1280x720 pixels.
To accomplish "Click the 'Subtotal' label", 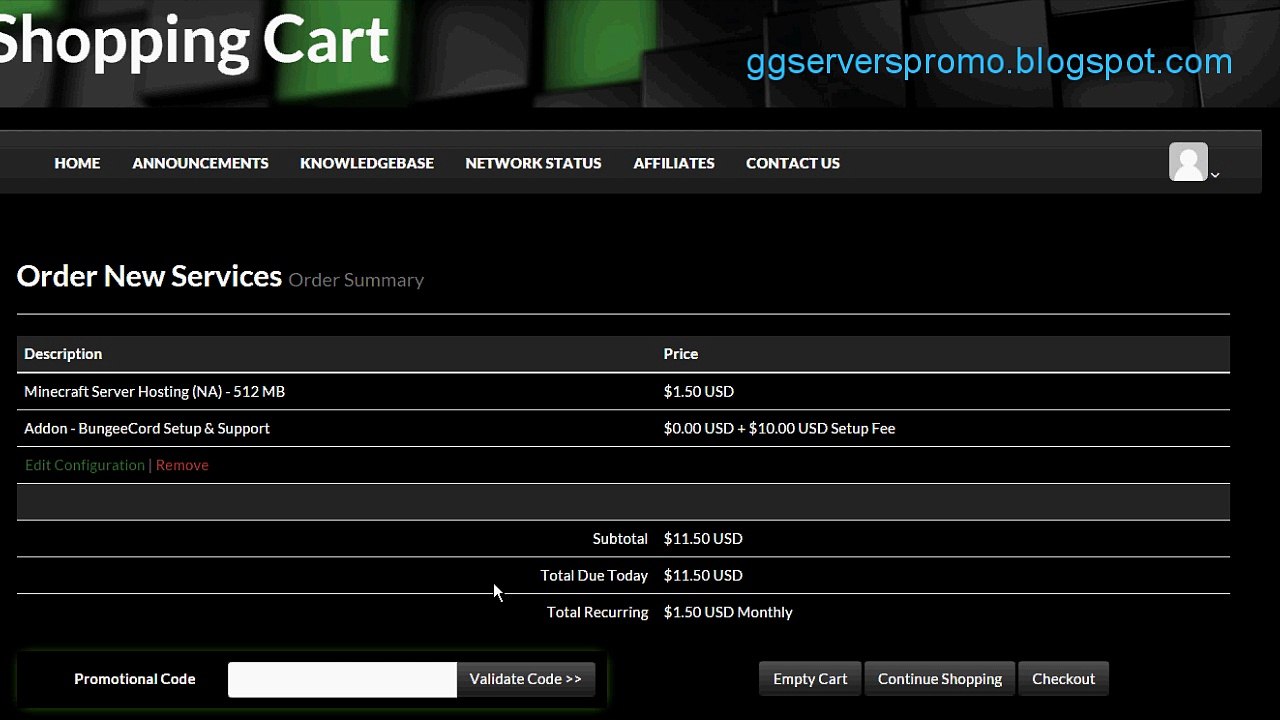I will pyautogui.click(x=620, y=538).
